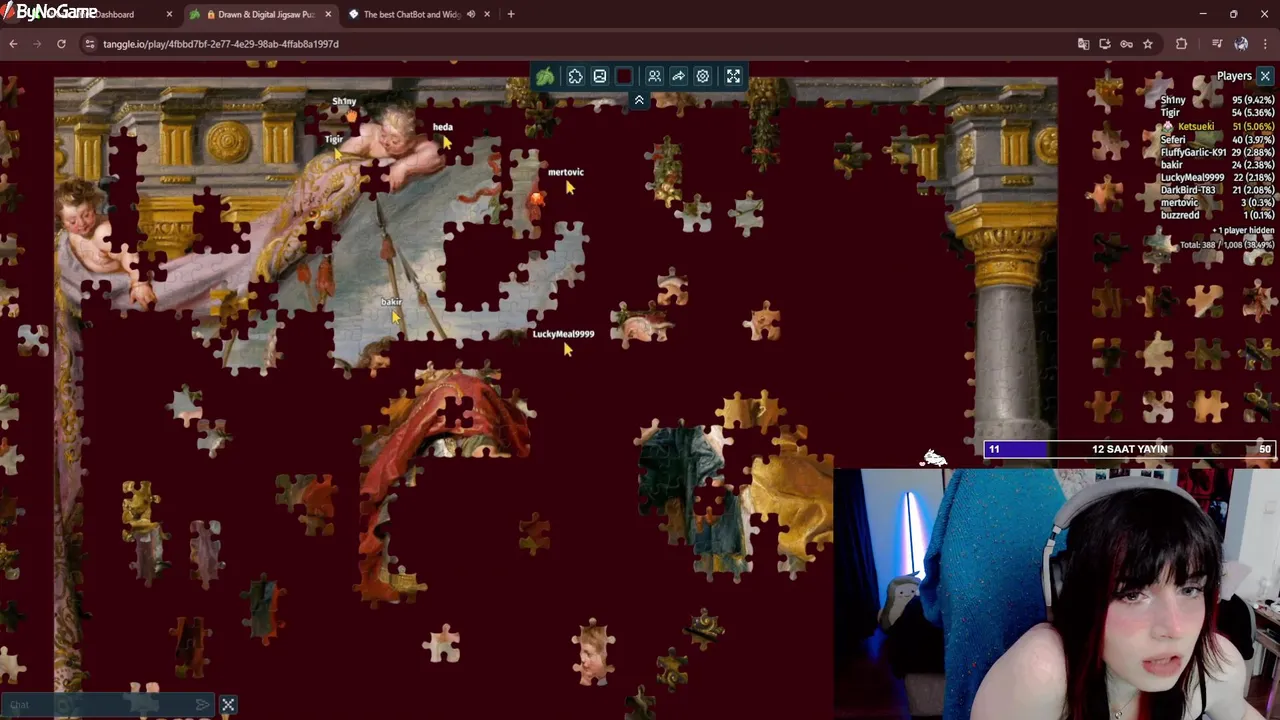
Task: Send the chat message with arrow icon
Action: [x=203, y=705]
